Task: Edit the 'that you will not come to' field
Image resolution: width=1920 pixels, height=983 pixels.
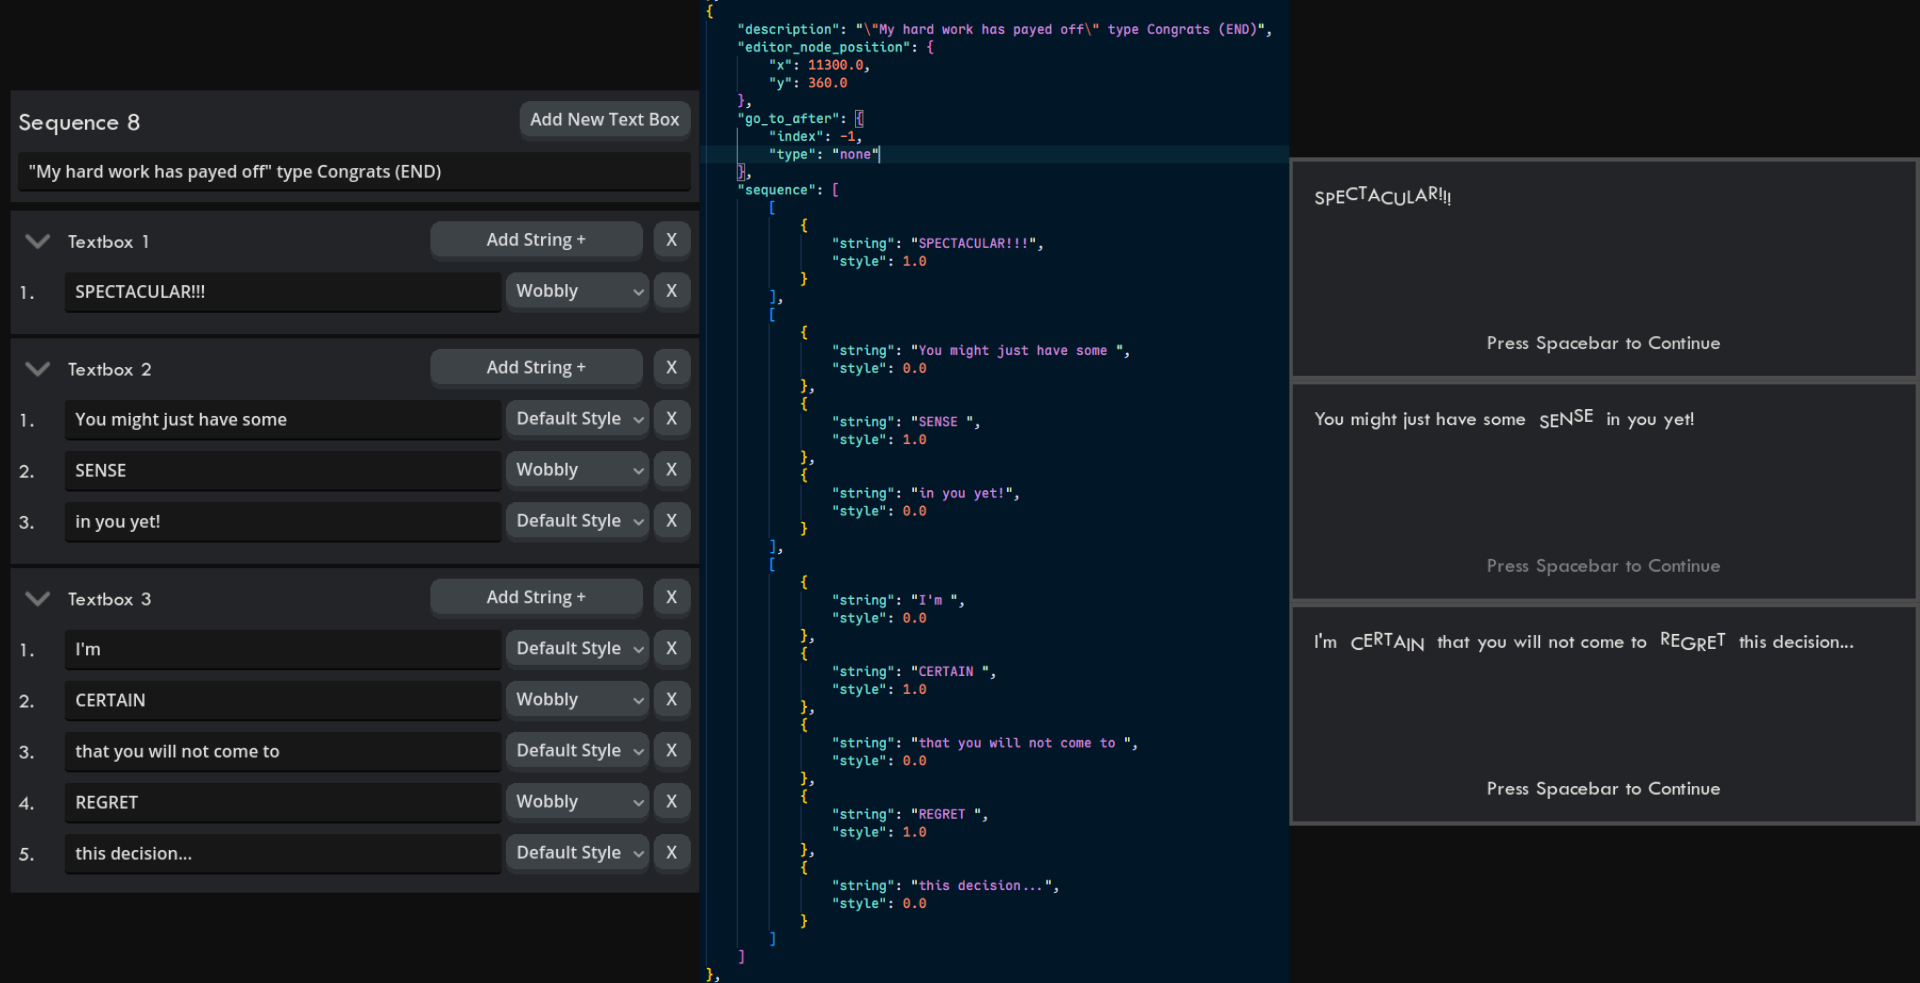Action: coord(283,752)
